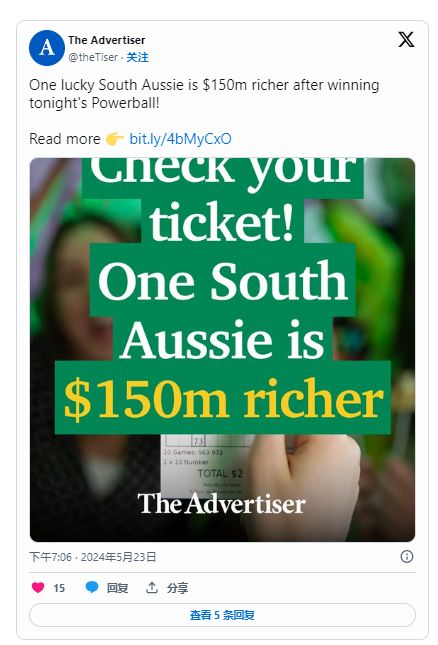Open the bit.ly/4bMyCxO link

(x=180, y=139)
